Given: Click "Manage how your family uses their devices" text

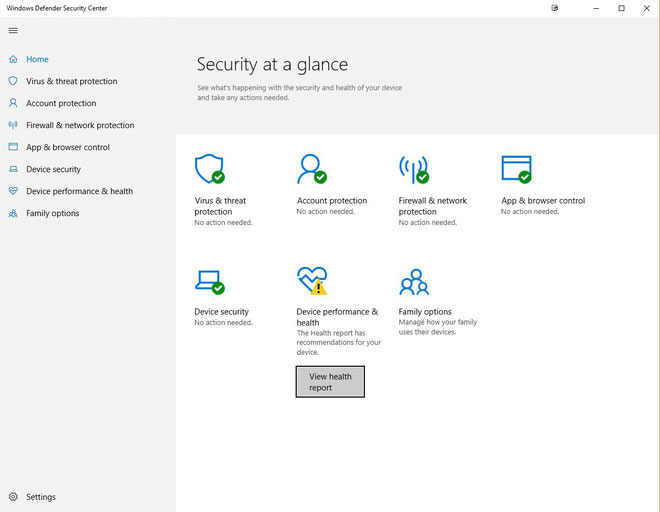Looking at the screenshot, I should 437,327.
